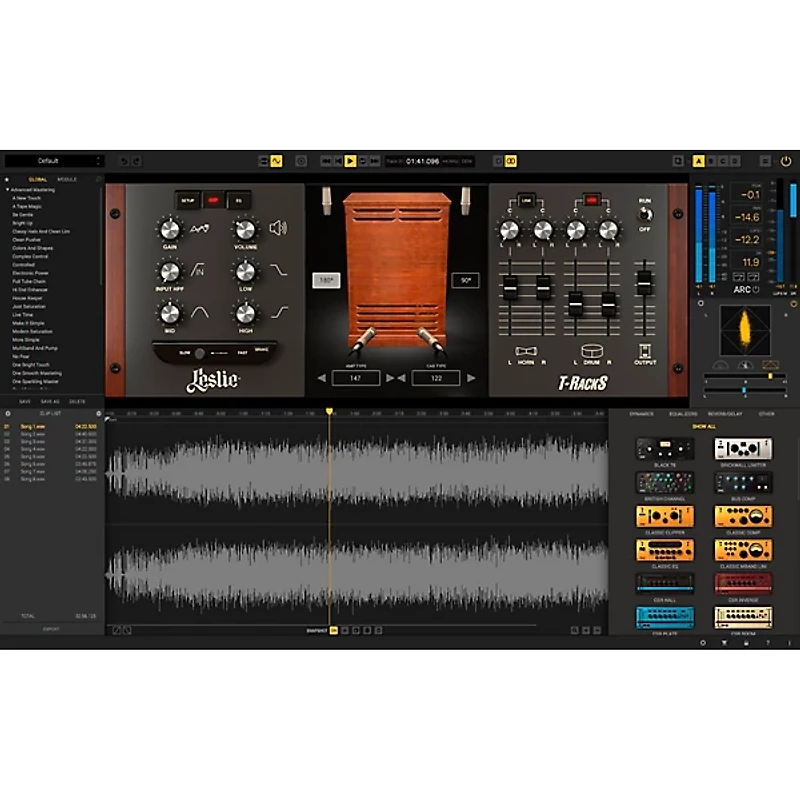Image resolution: width=800 pixels, height=800 pixels.
Task: Click the speaker icon on the Leslie panel
Action: [x=278, y=228]
